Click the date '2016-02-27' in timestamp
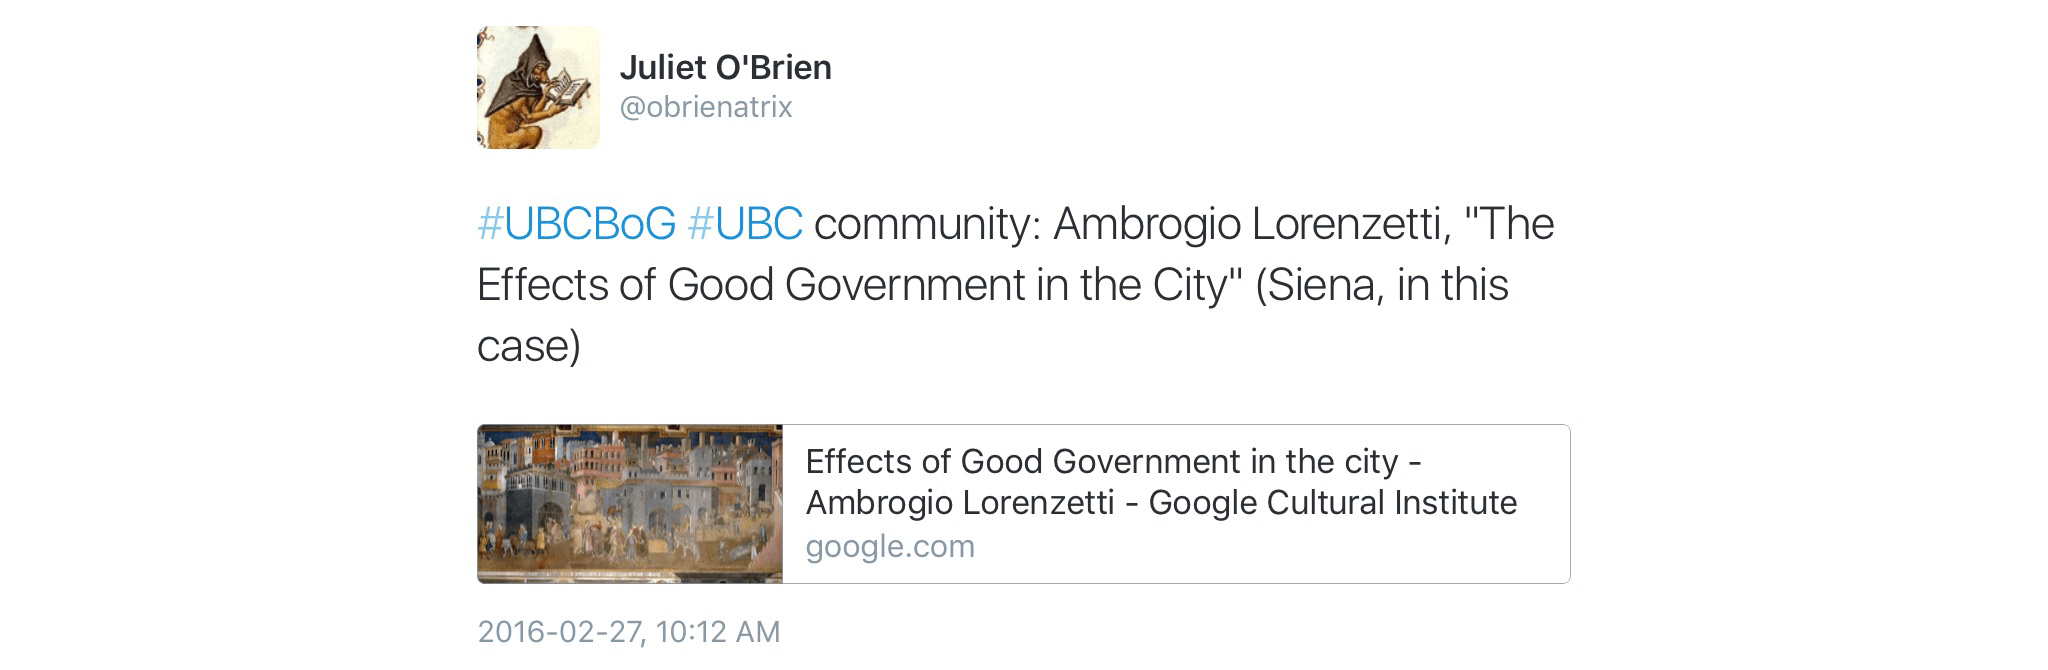The height and width of the screenshot is (670, 2048). coord(561,632)
